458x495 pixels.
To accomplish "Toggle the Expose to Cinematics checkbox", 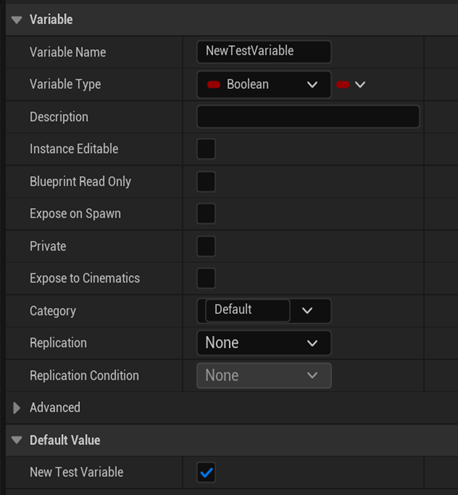I will [206, 278].
